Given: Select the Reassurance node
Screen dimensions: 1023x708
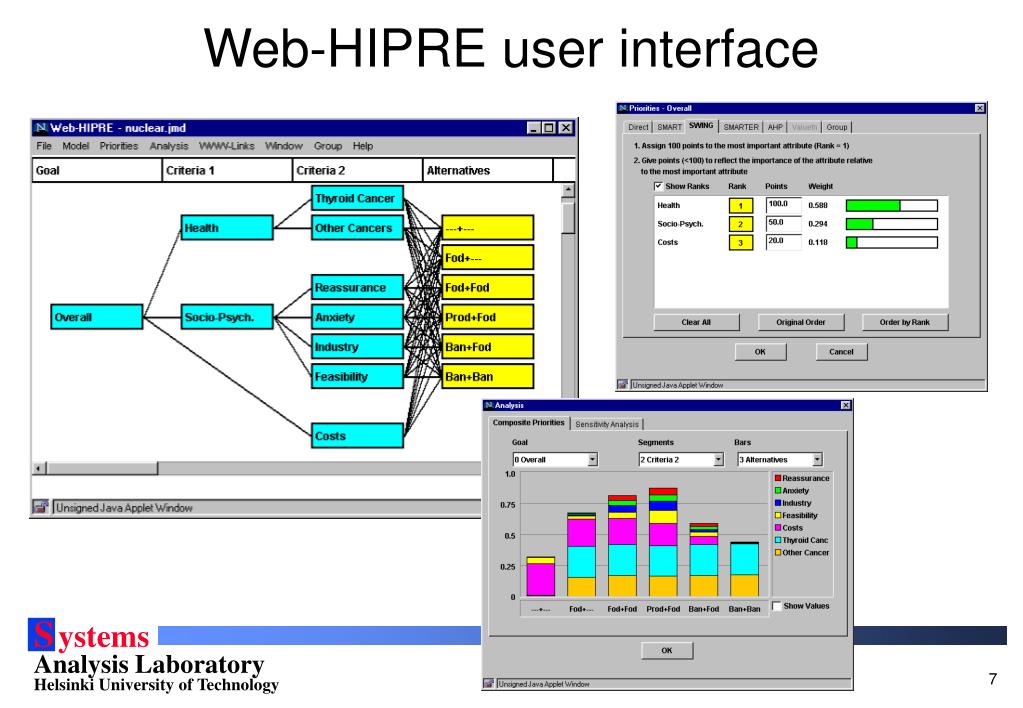Looking at the screenshot, I should 358,287.
